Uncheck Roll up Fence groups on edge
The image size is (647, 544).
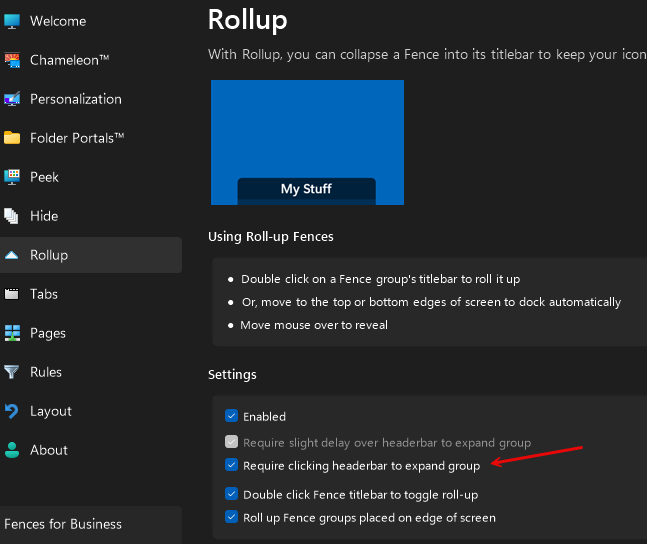[232, 517]
